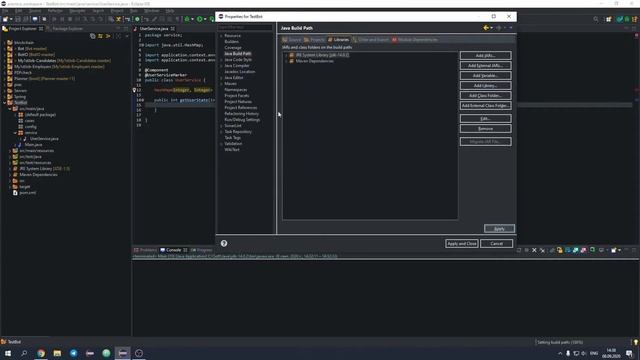Select the Java Compiler property page
640x360 pixels.
click(x=237, y=65)
